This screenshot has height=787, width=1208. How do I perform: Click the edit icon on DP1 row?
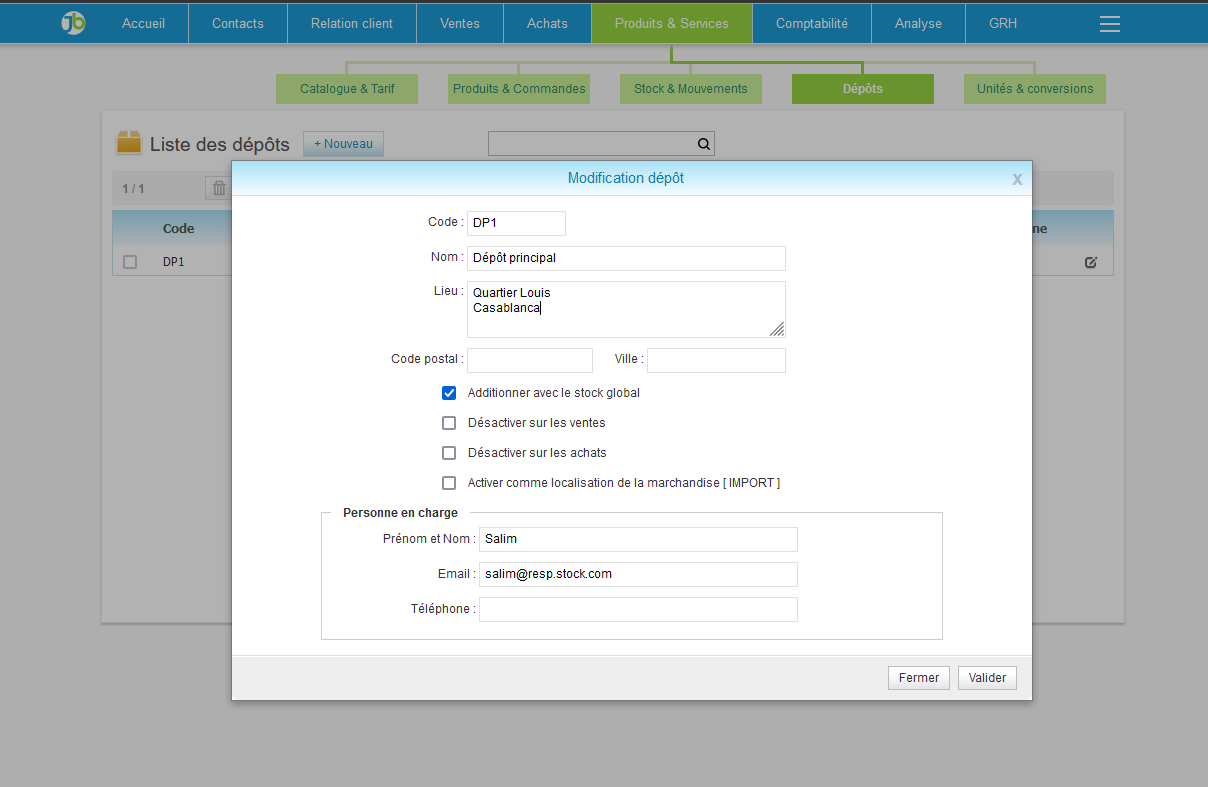pyautogui.click(x=1091, y=262)
